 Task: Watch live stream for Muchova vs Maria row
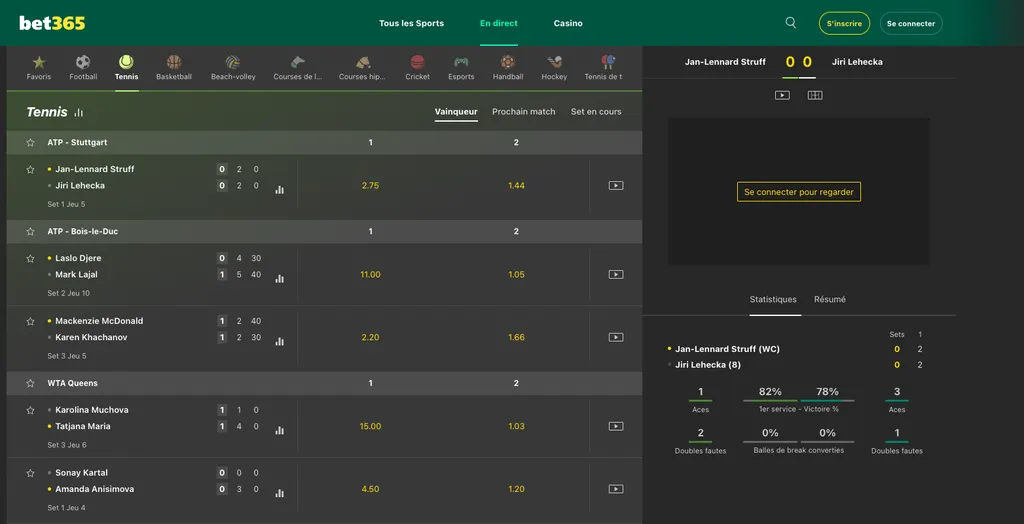pos(616,426)
